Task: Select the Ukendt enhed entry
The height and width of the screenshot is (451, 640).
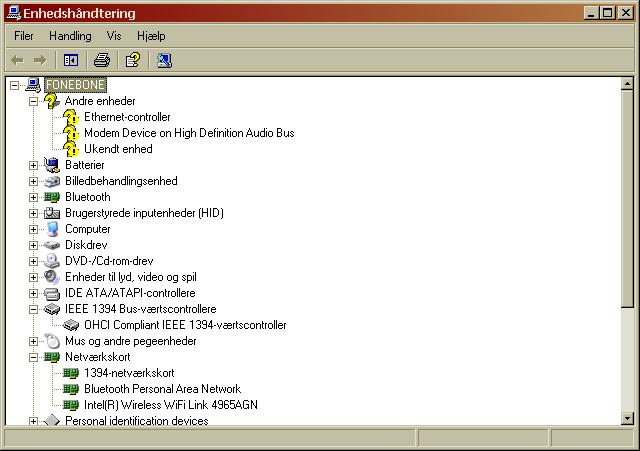Action: (x=118, y=149)
